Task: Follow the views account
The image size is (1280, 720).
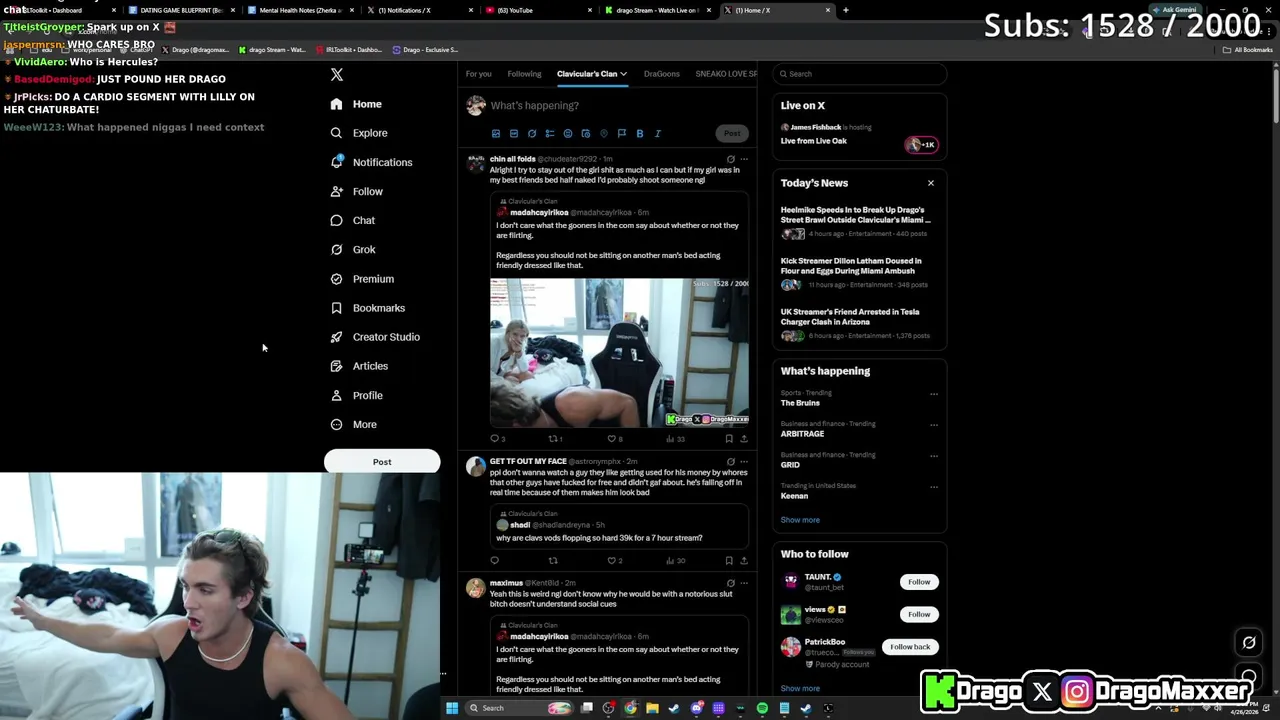Action: (919, 614)
